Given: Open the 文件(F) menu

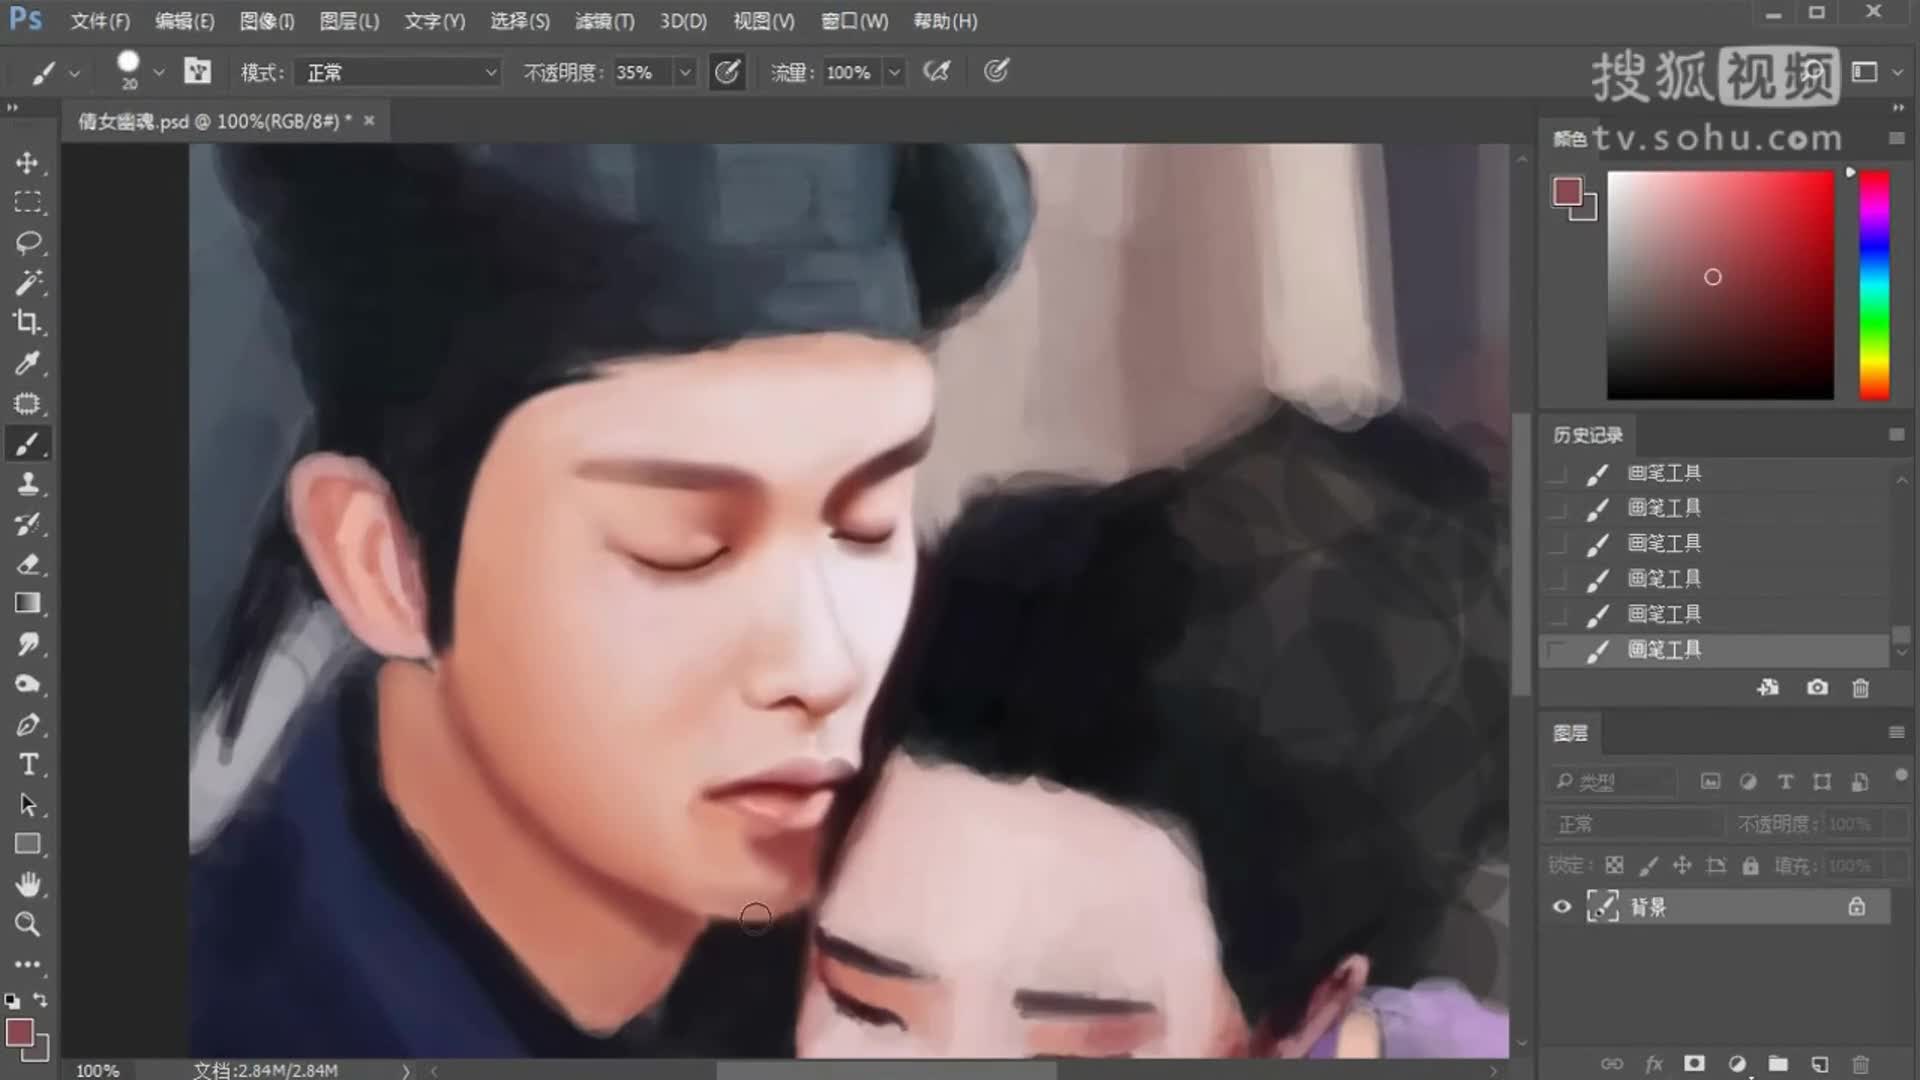Looking at the screenshot, I should (x=100, y=21).
